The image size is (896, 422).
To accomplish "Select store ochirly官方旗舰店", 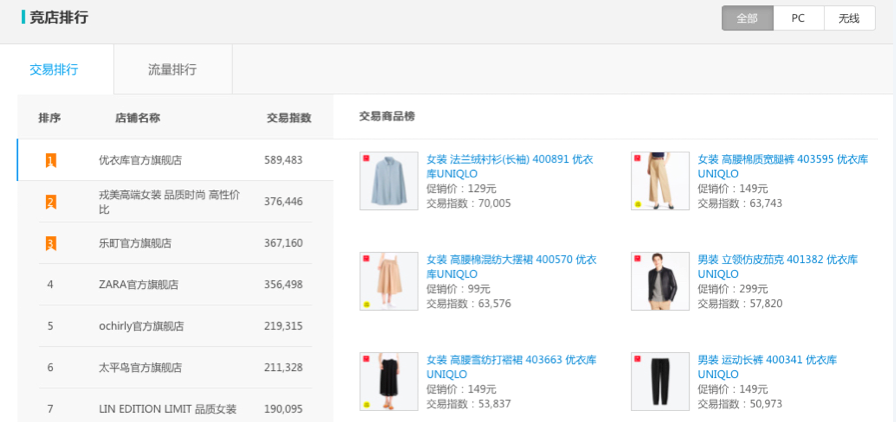I will click(141, 327).
